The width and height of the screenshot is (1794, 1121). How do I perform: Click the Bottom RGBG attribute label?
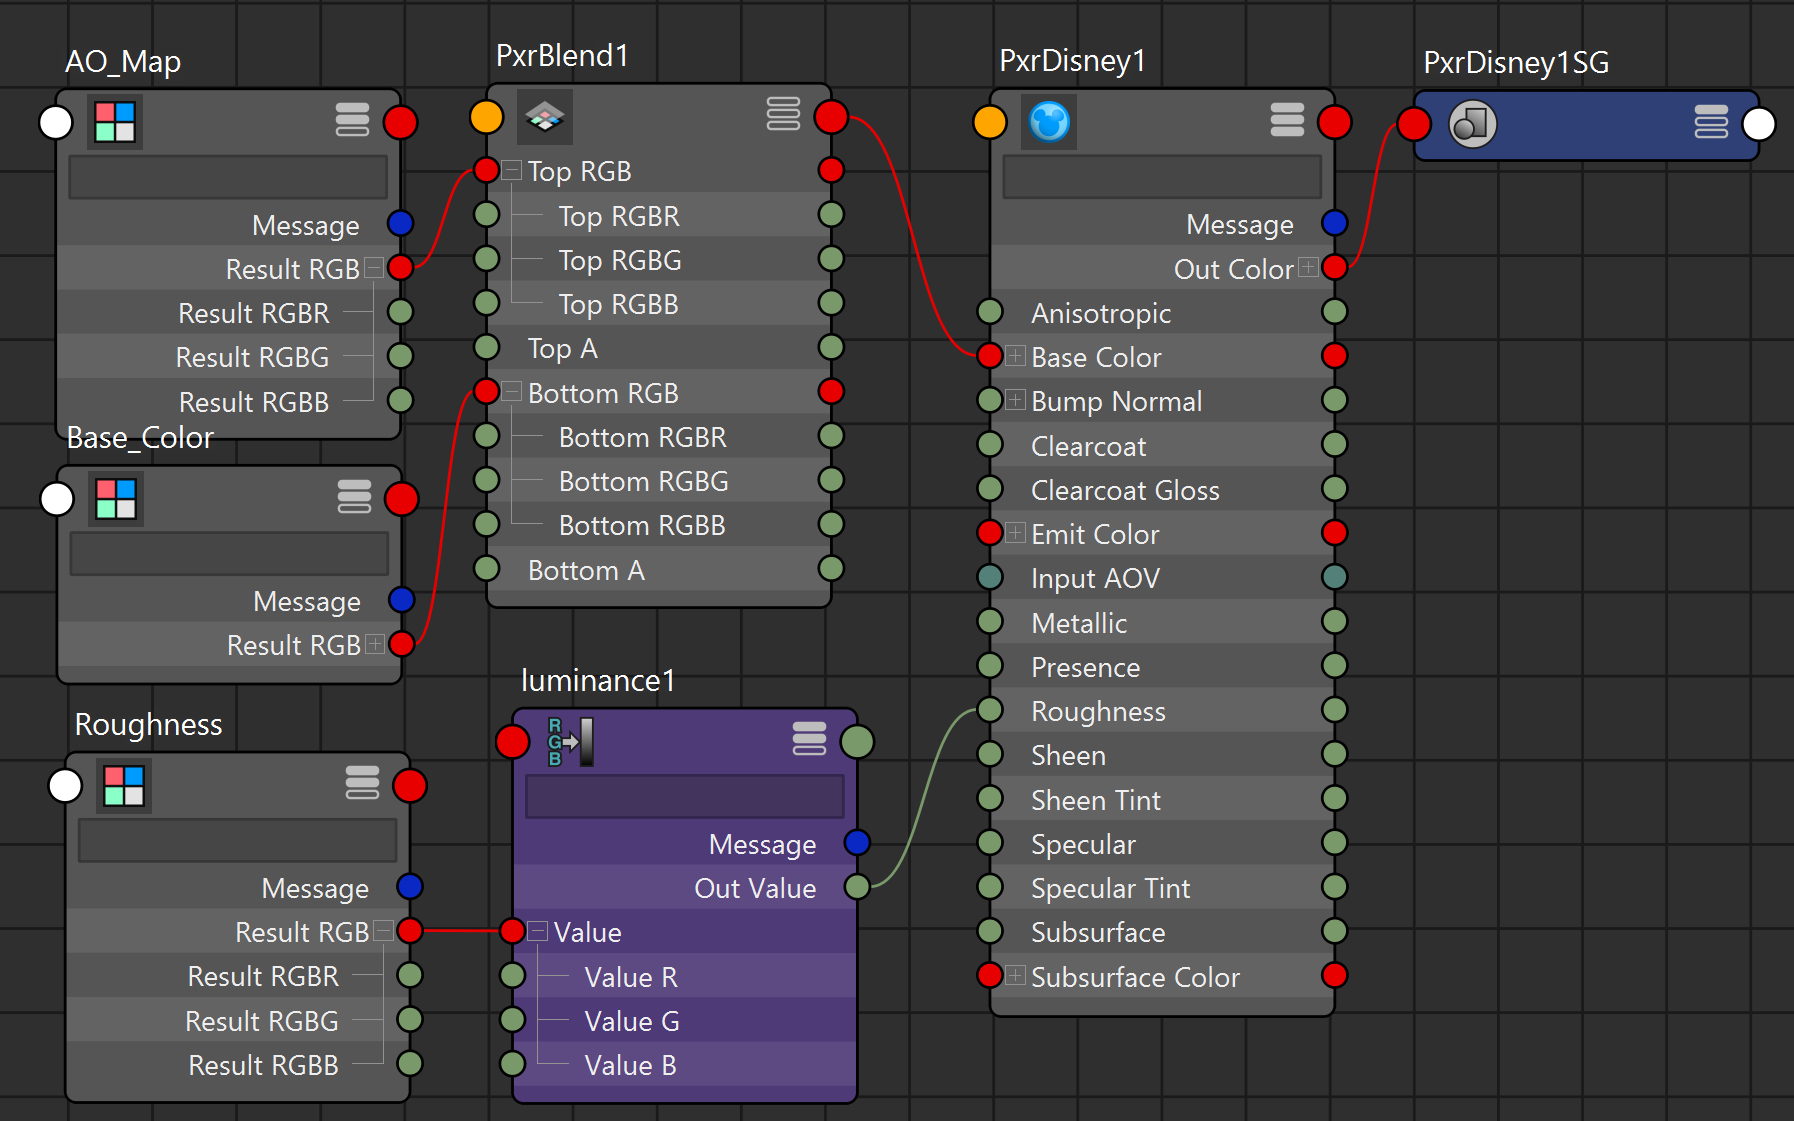(x=644, y=481)
